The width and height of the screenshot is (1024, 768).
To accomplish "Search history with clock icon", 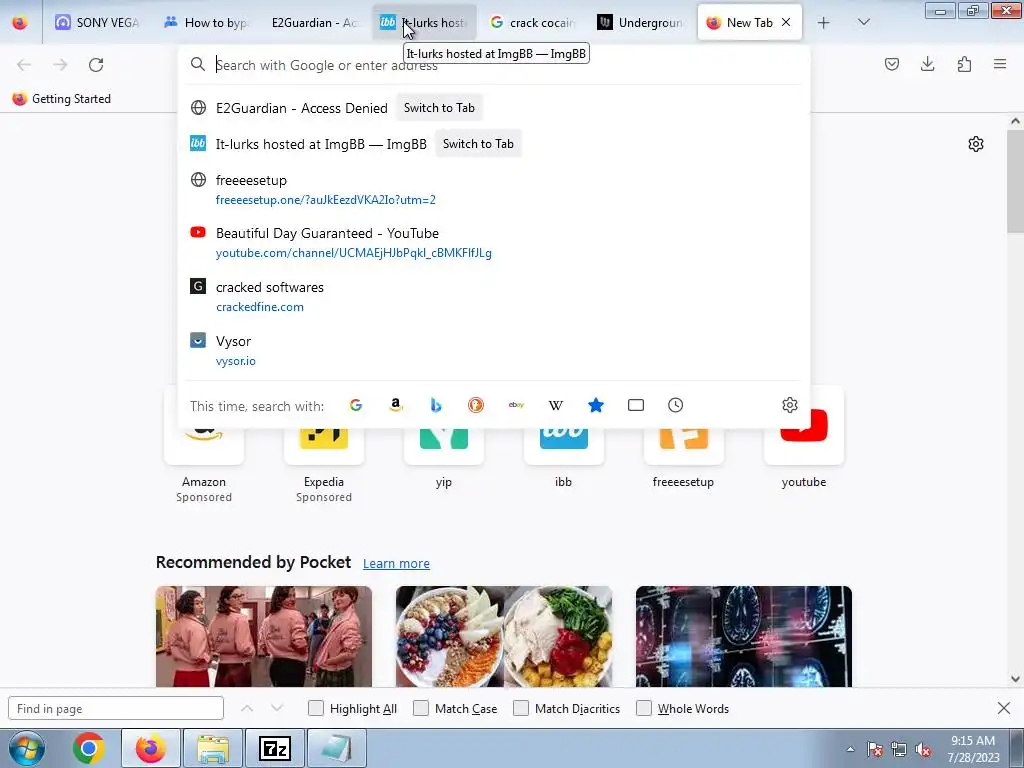I will point(675,406).
